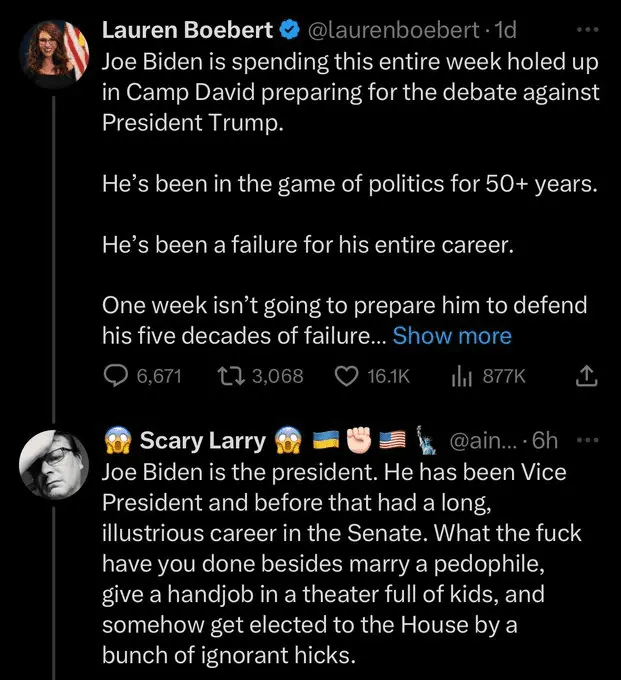
Task: Click the blue verified badge beside Lauren Boebert
Action: pyautogui.click(x=285, y=31)
